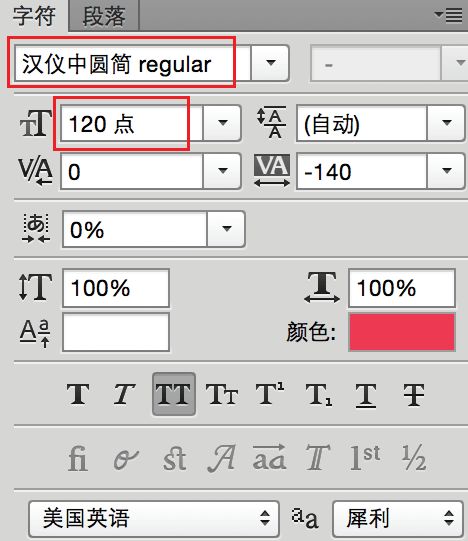Toggle Superscript style
This screenshot has width=468, height=541.
click(270, 393)
